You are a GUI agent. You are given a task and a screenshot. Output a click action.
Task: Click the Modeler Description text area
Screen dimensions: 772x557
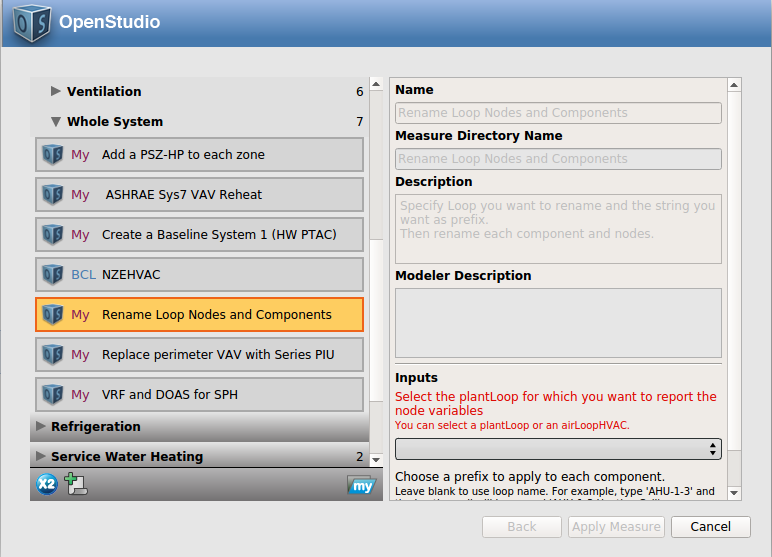coord(558,323)
